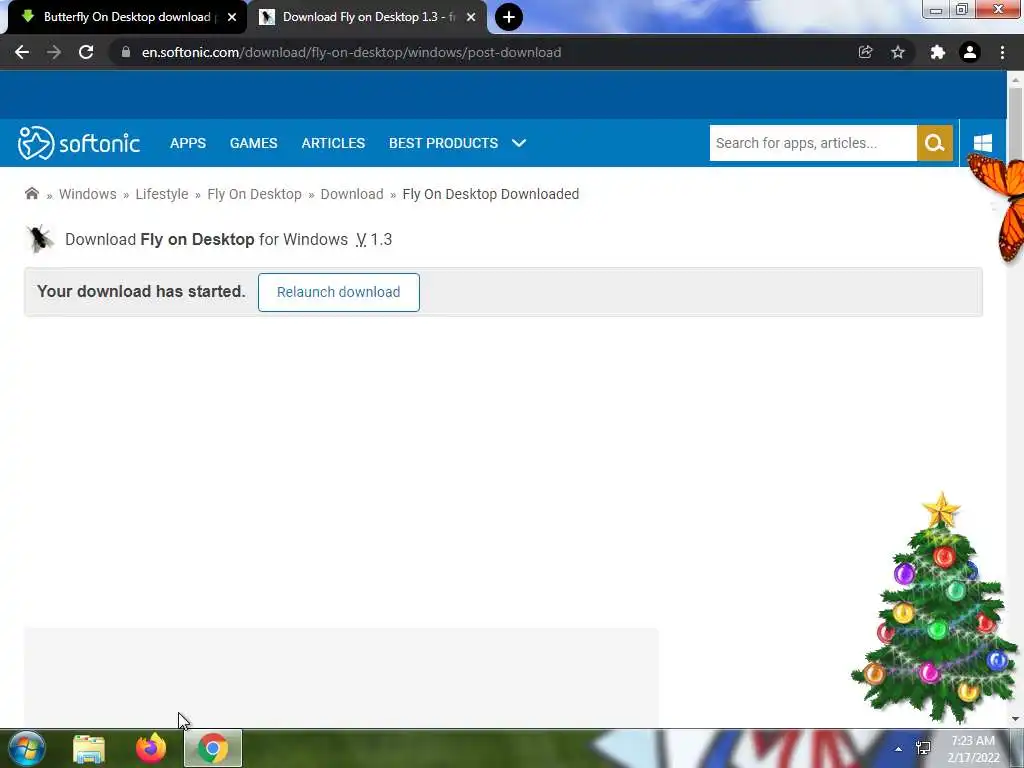Click the address bar URL
1024x768 pixels.
coord(351,52)
